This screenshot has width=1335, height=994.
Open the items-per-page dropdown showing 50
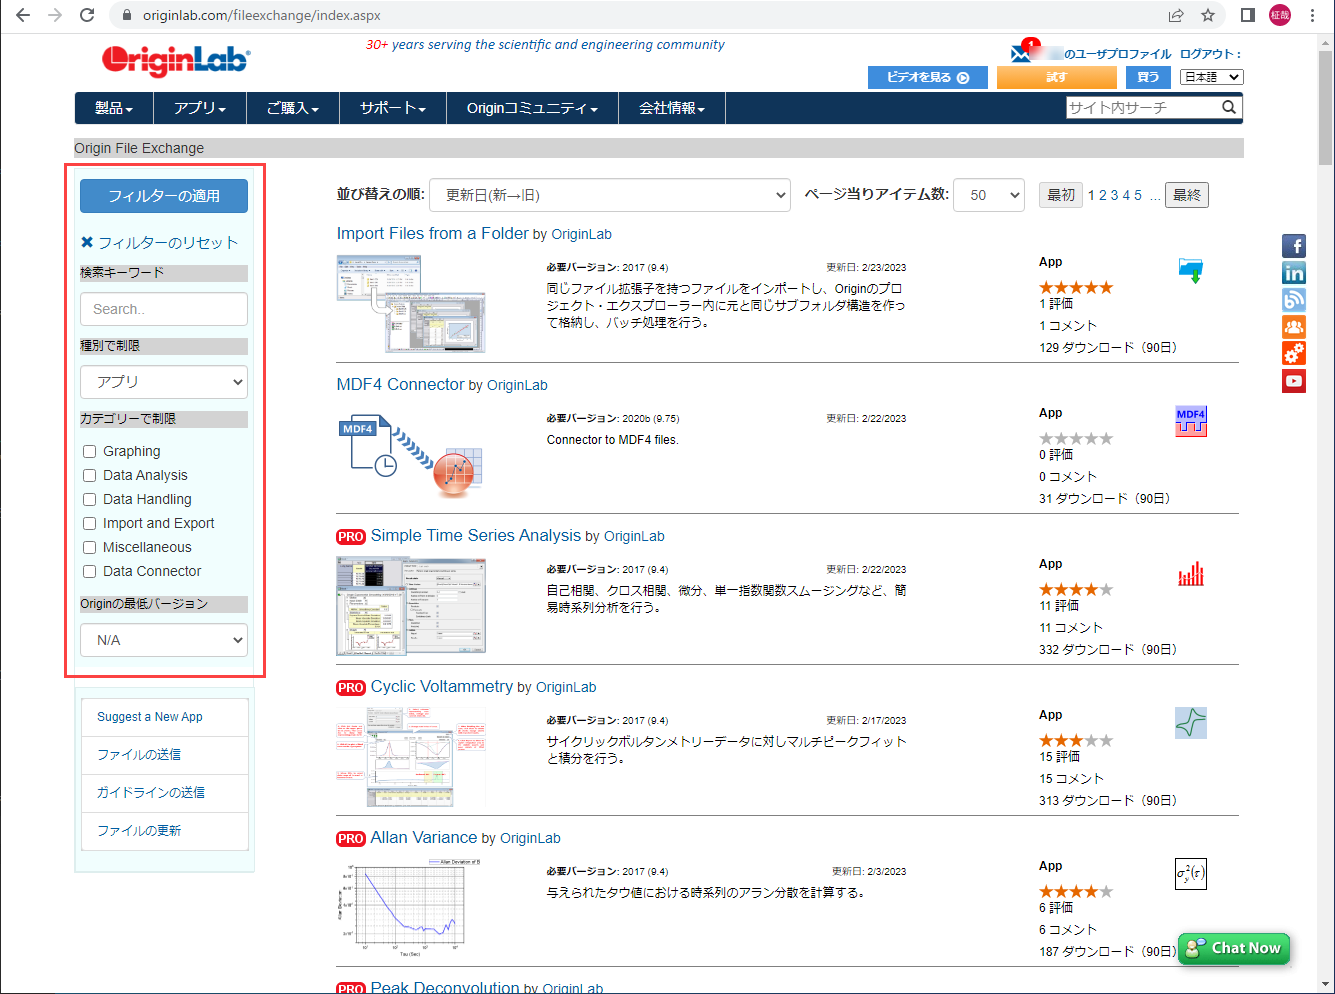989,195
